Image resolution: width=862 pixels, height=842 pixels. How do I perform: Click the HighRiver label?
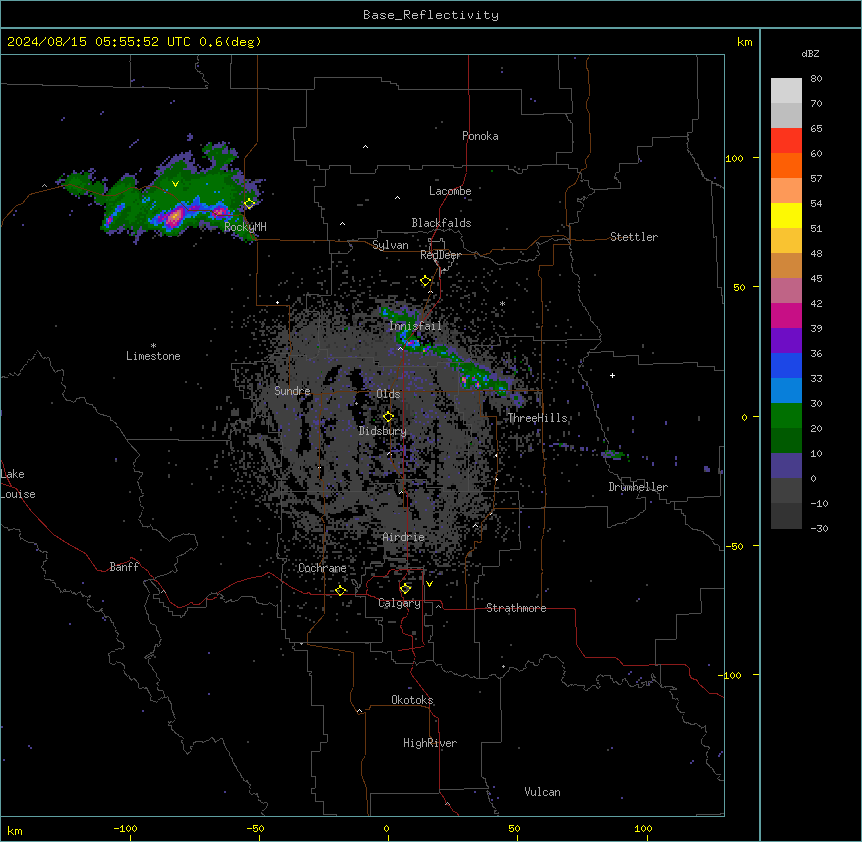430,743
